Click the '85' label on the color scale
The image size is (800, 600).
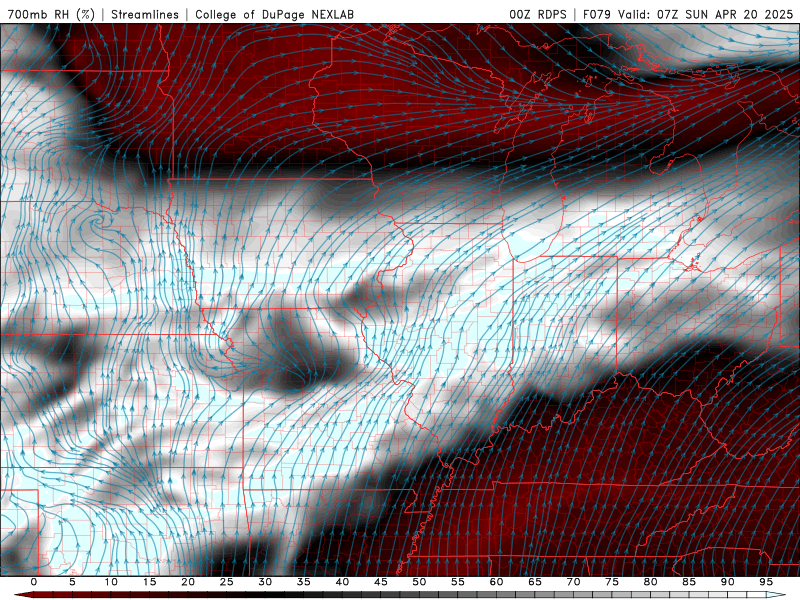(x=689, y=582)
